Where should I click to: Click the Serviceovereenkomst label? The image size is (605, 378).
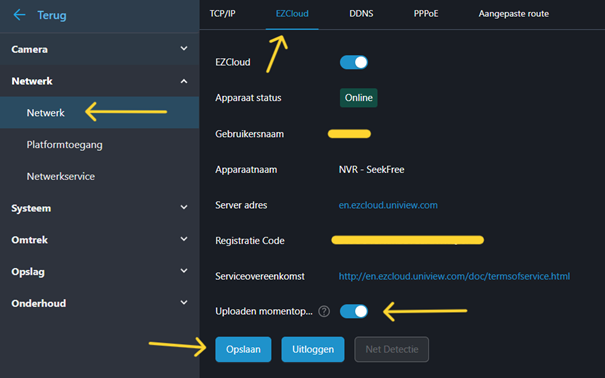tap(260, 276)
